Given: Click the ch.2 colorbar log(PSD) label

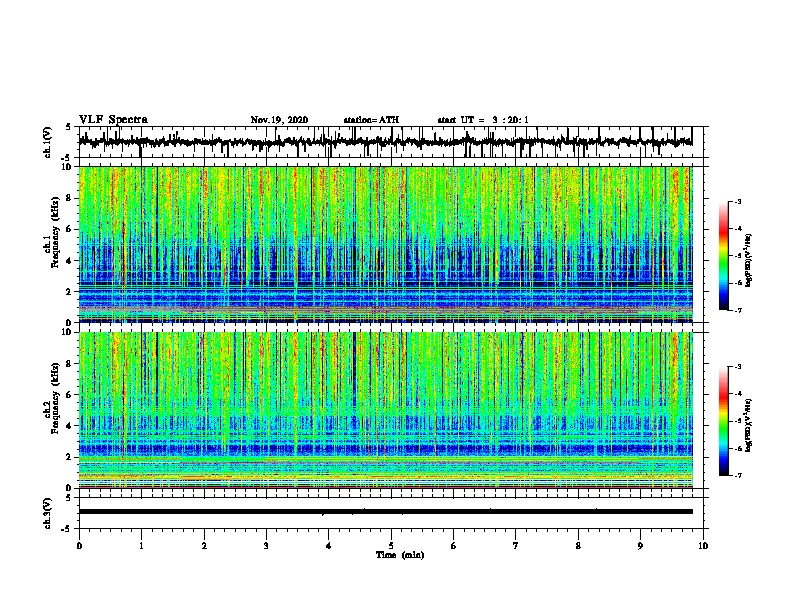Looking at the screenshot, I should (749, 425).
